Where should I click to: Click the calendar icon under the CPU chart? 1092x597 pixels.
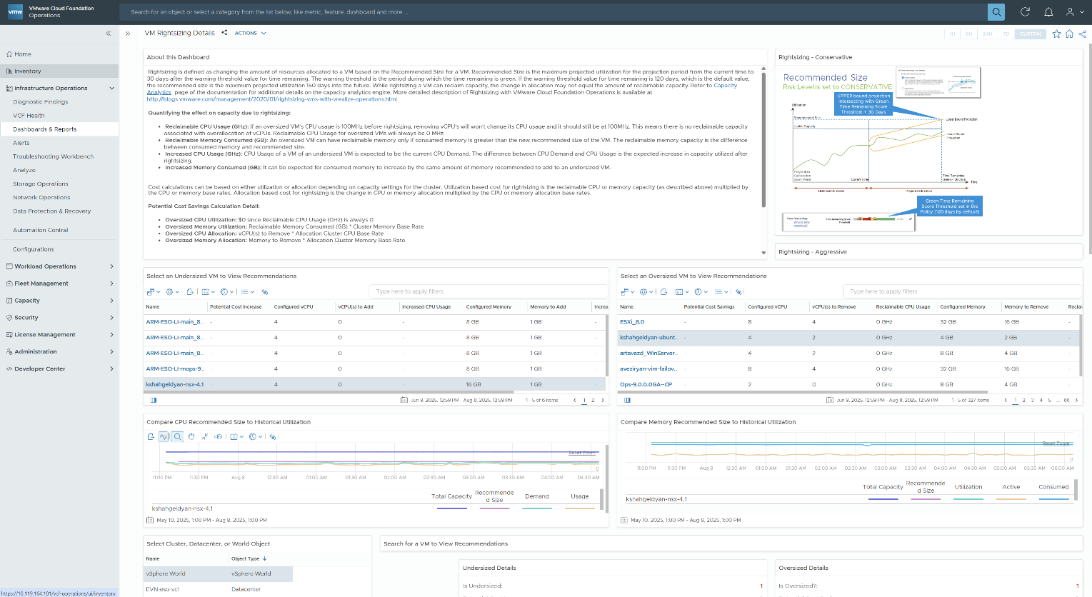coord(151,520)
